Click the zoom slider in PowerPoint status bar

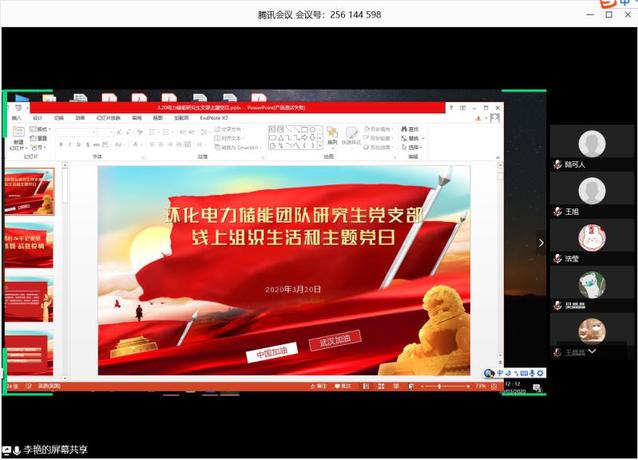(441, 385)
